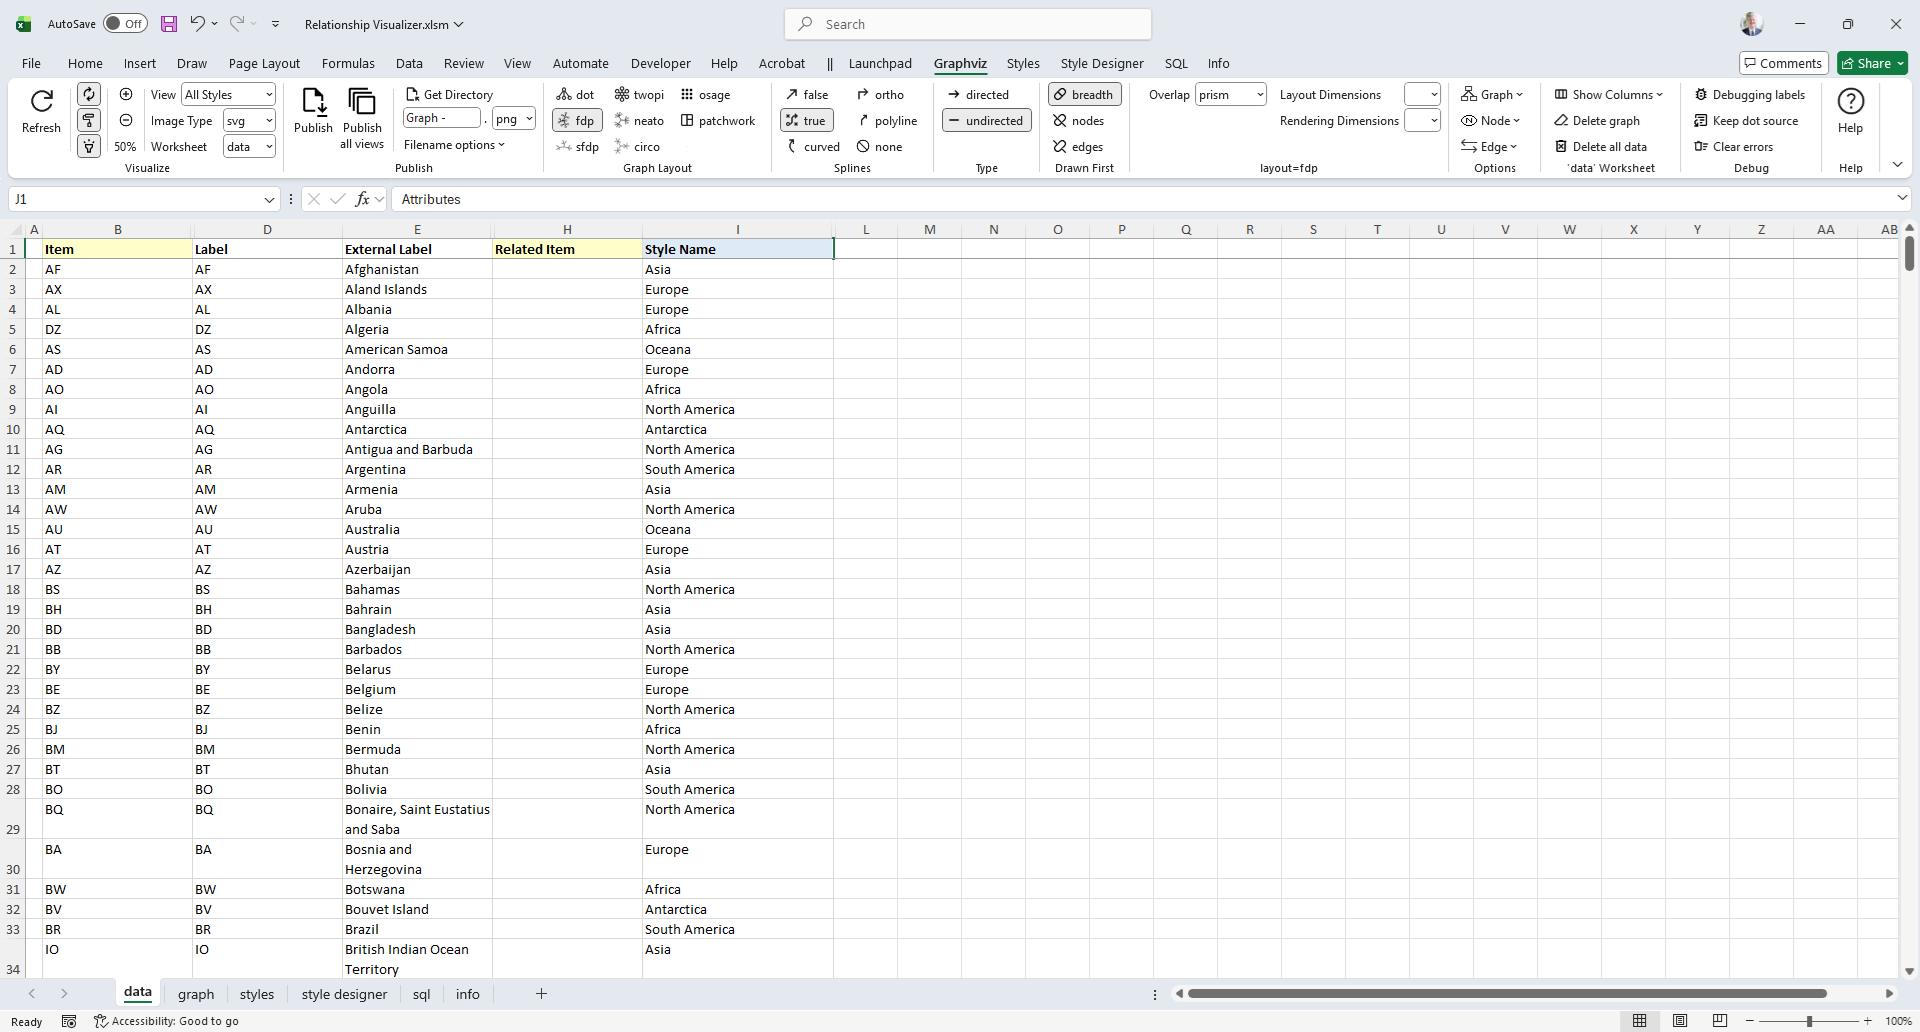Choose the circo layout engine
Viewport: 1920px width, 1032px height.
pos(637,147)
